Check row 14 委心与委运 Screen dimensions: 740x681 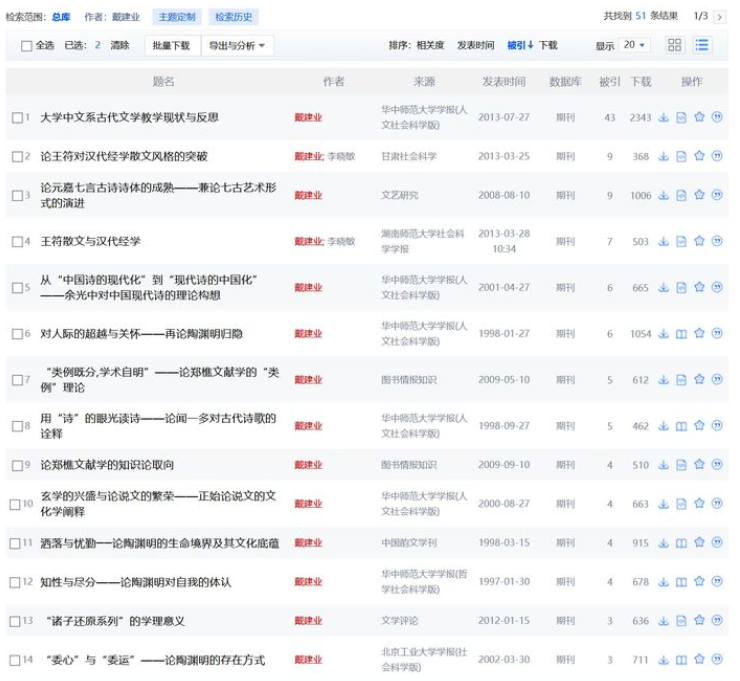(x=15, y=660)
